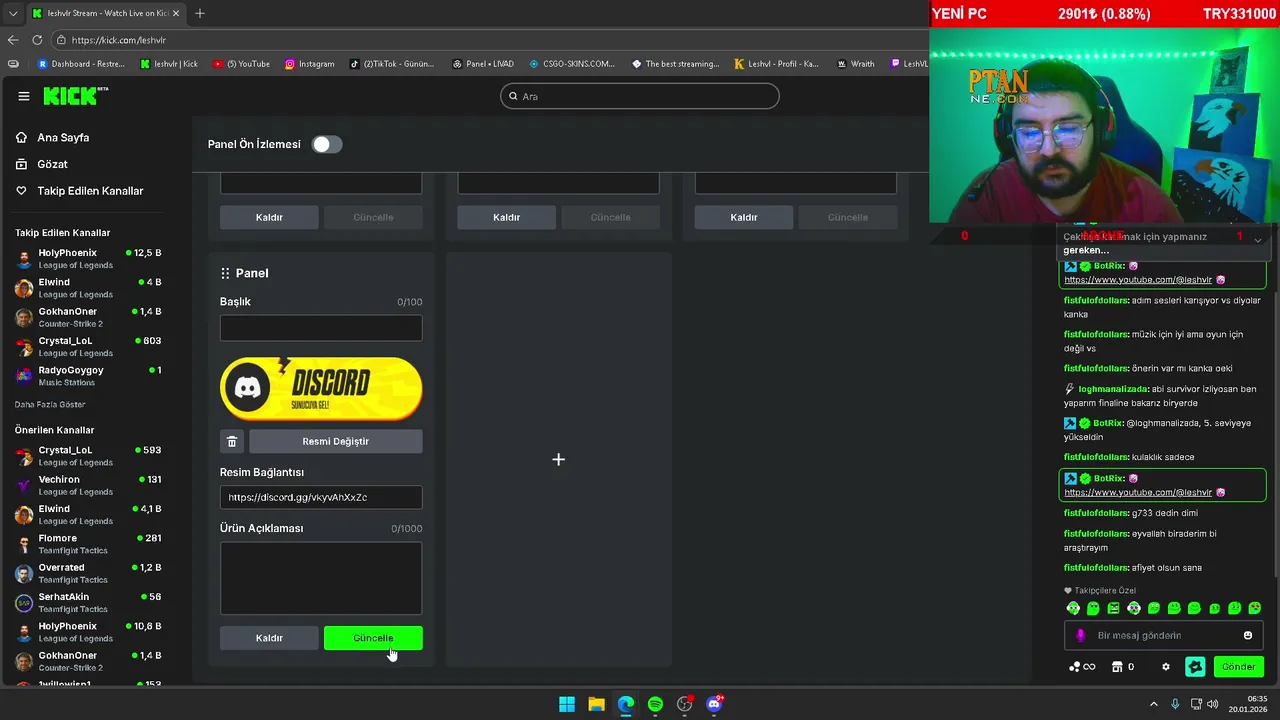Open the YouTube bookmark
This screenshot has height=720, width=1280.
(x=241, y=64)
